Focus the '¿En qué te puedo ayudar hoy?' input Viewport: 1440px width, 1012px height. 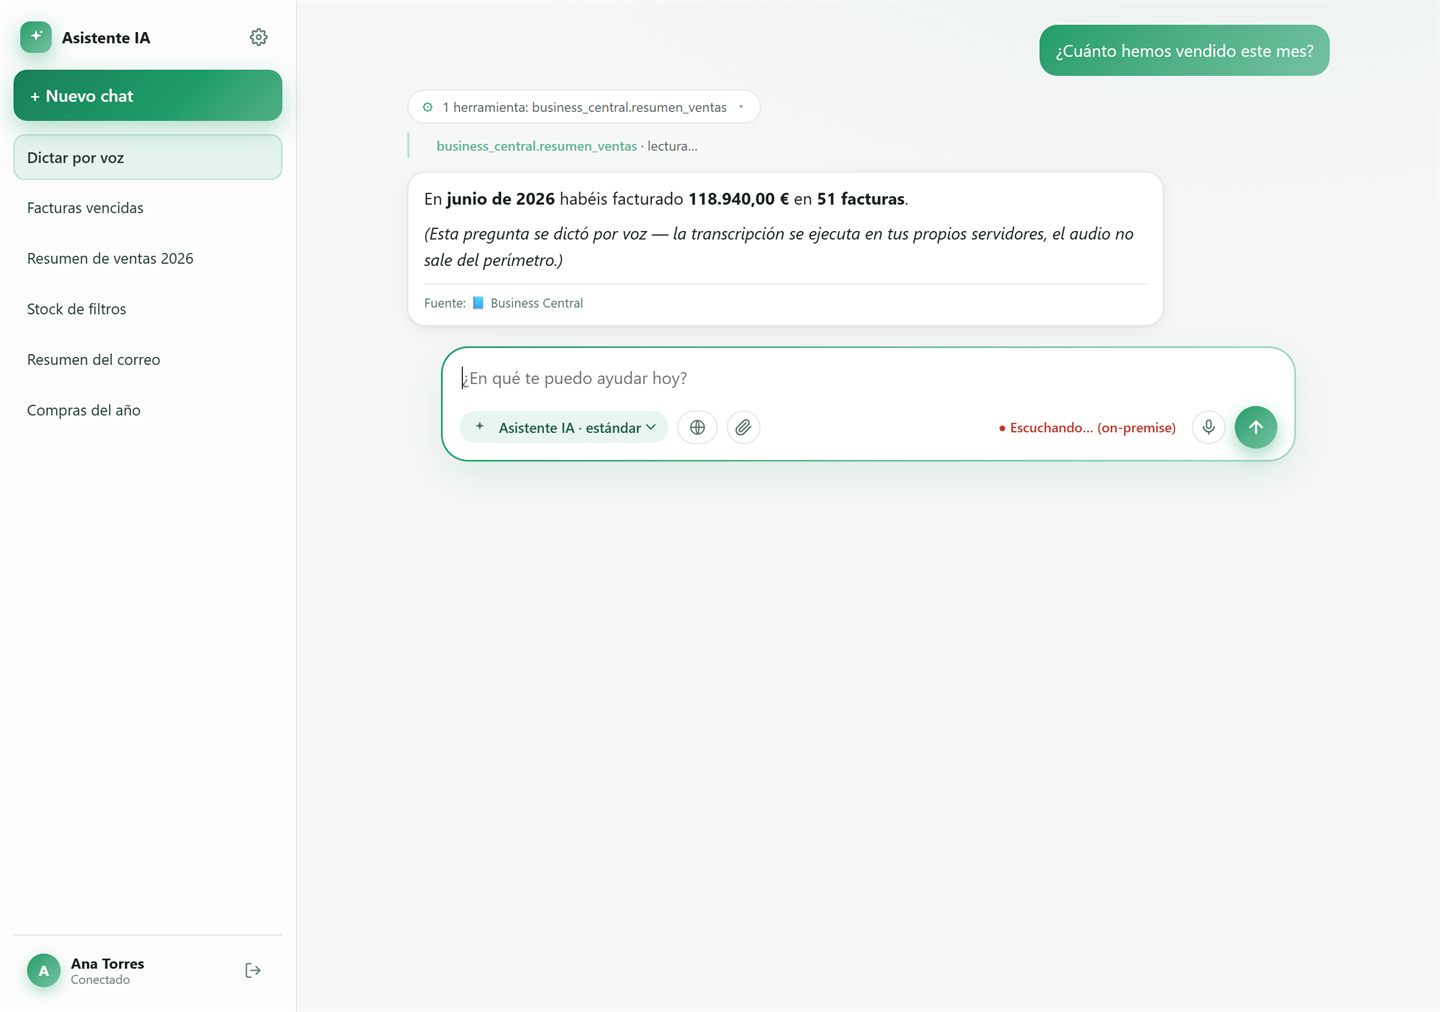[x=868, y=378]
